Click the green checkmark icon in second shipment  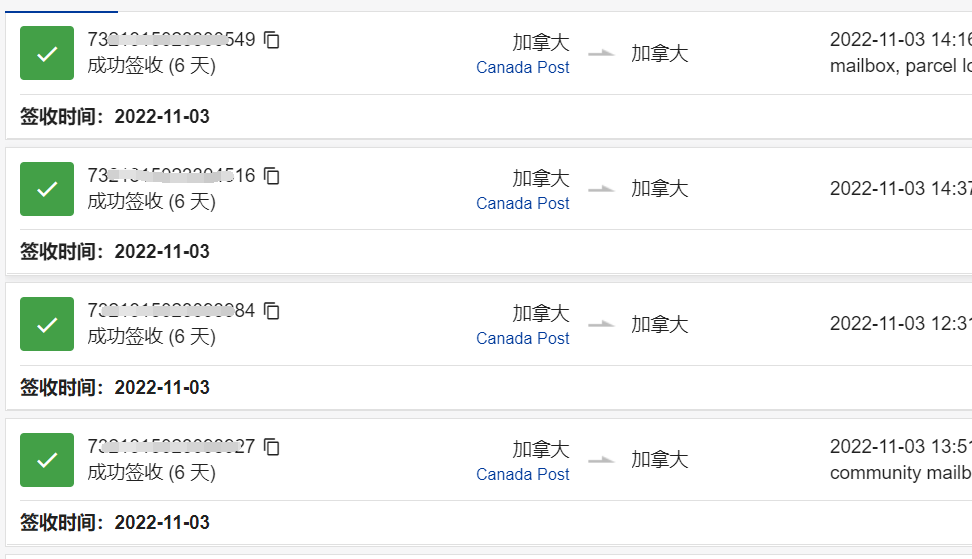47,189
